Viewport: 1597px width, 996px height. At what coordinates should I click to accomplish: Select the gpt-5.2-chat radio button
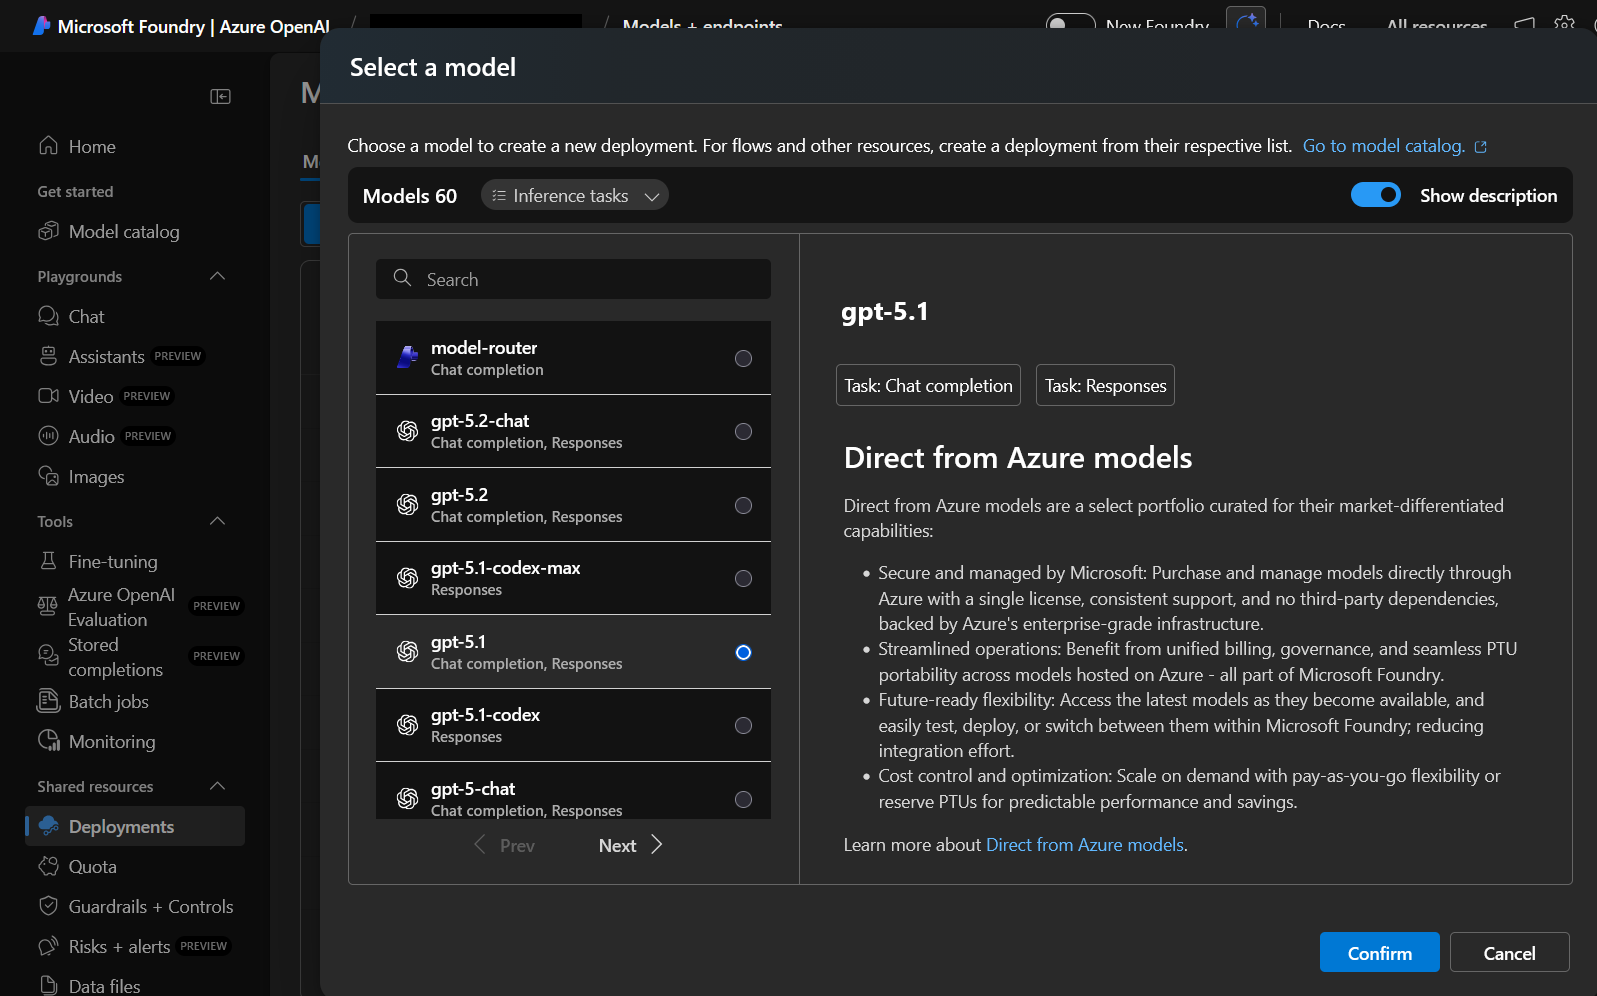[743, 431]
